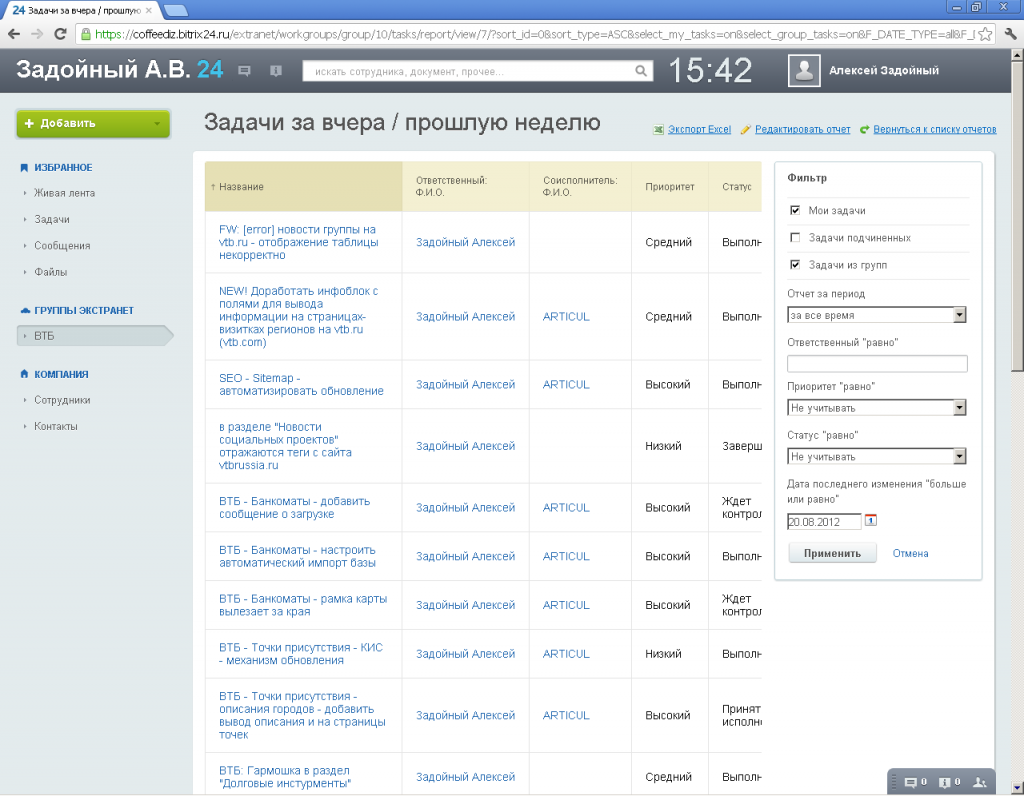Viewport: 1024px width, 796px height.
Task: Click 'Редактировать отчет' link
Action: [x=803, y=129]
